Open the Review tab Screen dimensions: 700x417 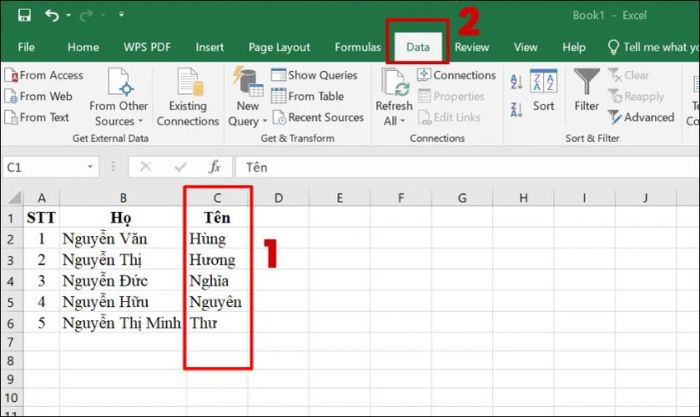(471, 47)
